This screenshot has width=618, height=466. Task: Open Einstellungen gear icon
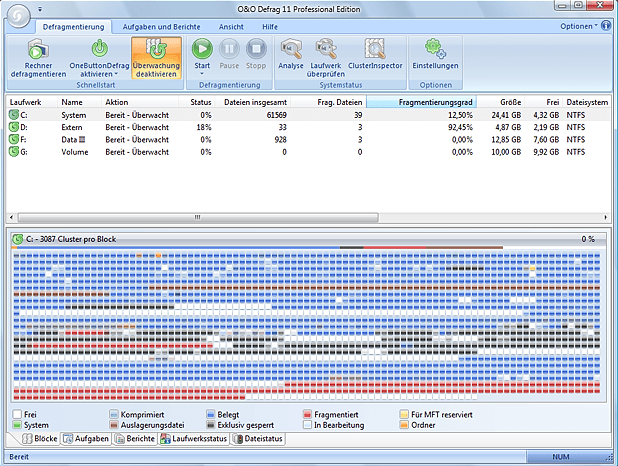pyautogui.click(x=435, y=48)
